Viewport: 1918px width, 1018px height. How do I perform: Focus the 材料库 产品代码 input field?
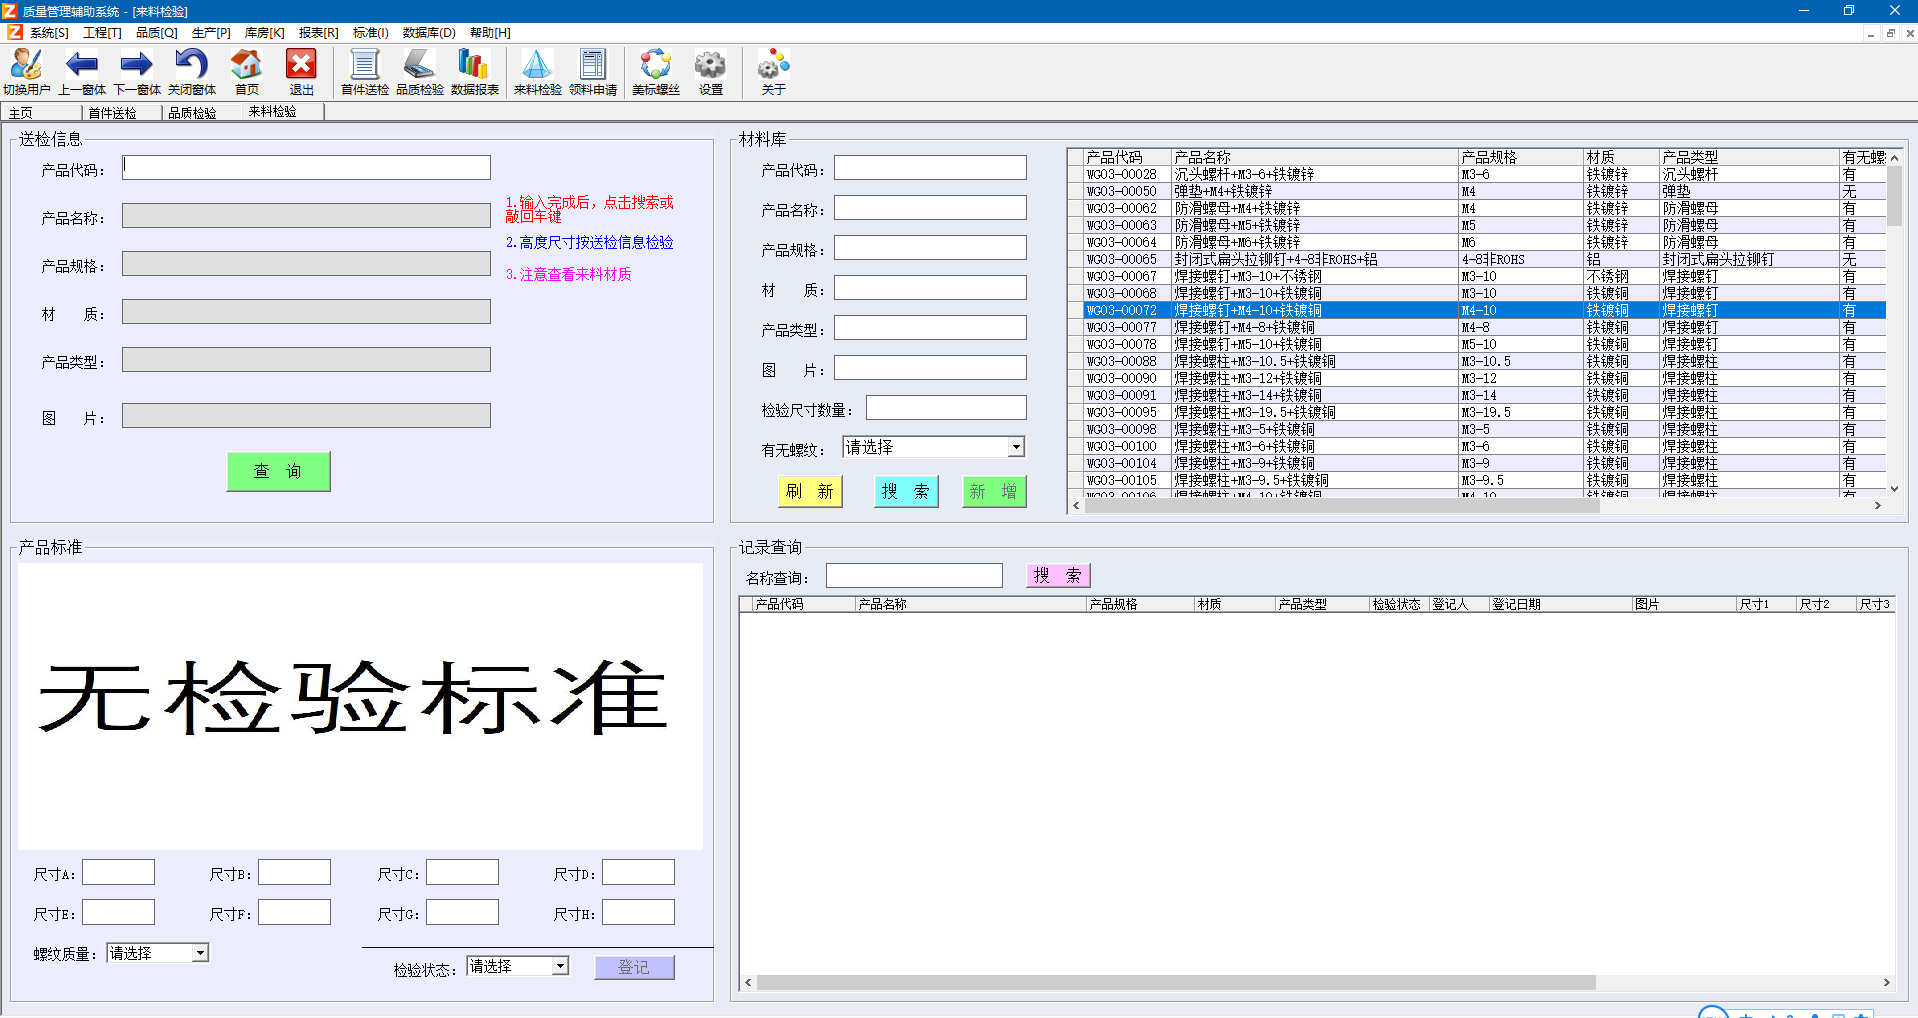tap(930, 168)
